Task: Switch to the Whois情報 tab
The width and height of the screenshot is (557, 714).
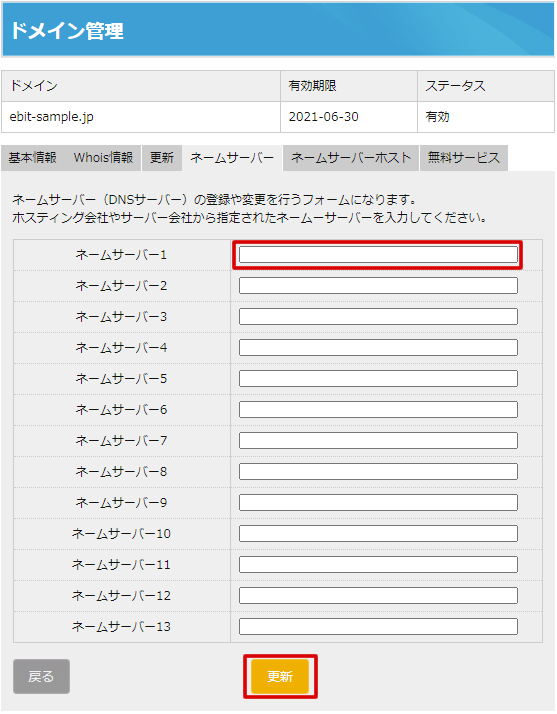Action: pos(103,158)
